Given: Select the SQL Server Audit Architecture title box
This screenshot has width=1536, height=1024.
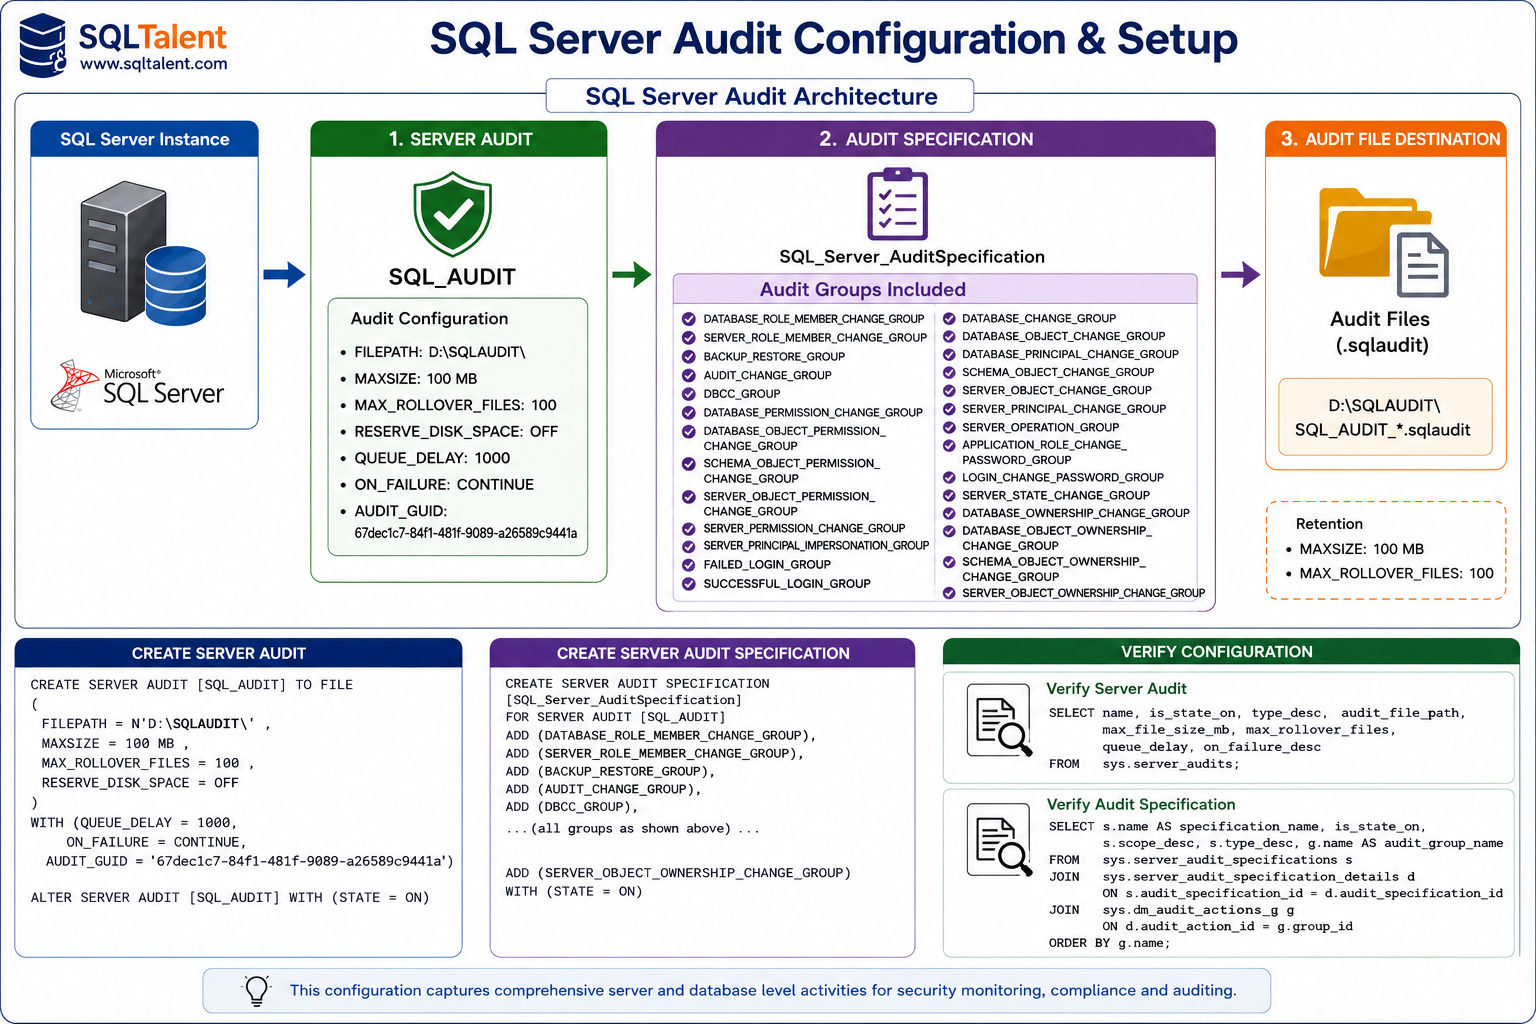Looking at the screenshot, I should (760, 96).
